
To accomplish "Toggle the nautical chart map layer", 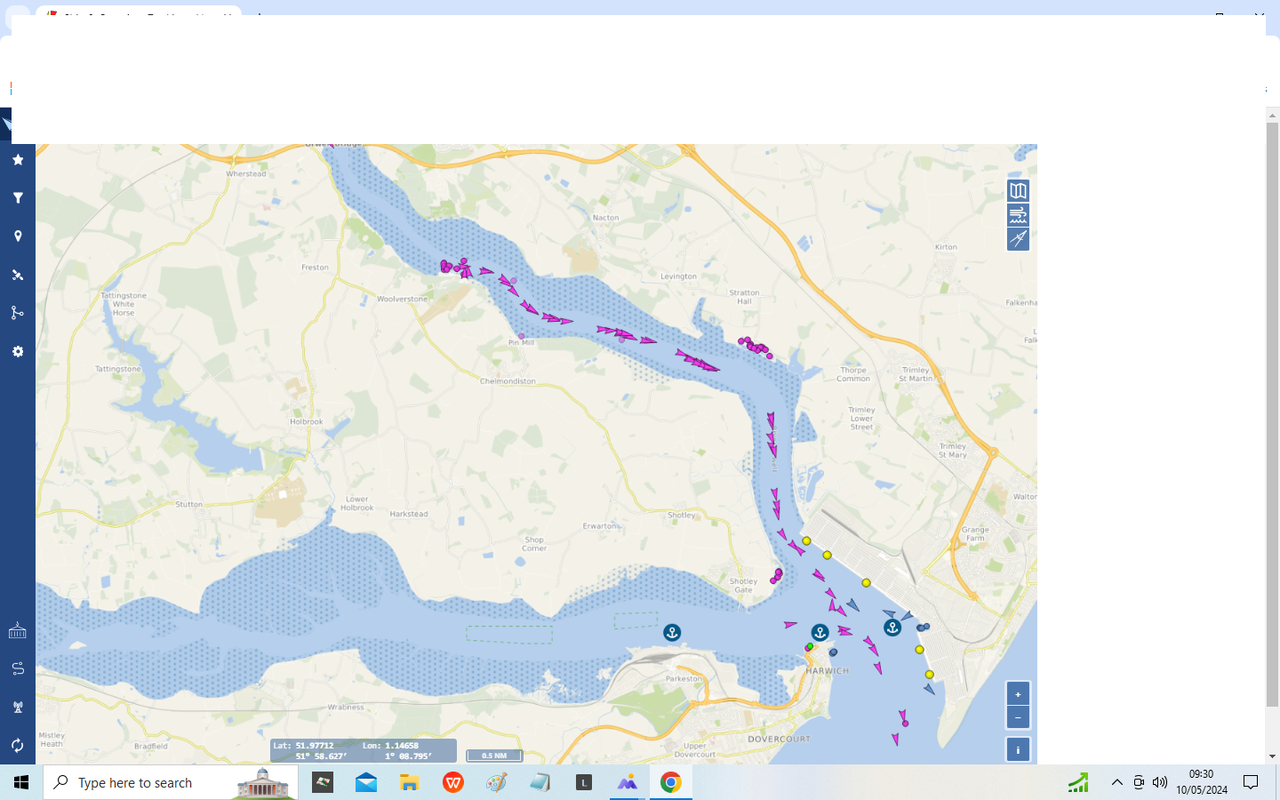I will pyautogui.click(x=1017, y=190).
